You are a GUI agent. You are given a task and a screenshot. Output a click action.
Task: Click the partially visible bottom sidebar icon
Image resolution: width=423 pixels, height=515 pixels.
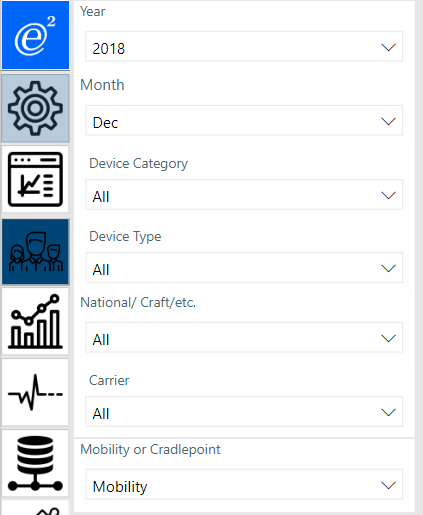coord(35,508)
